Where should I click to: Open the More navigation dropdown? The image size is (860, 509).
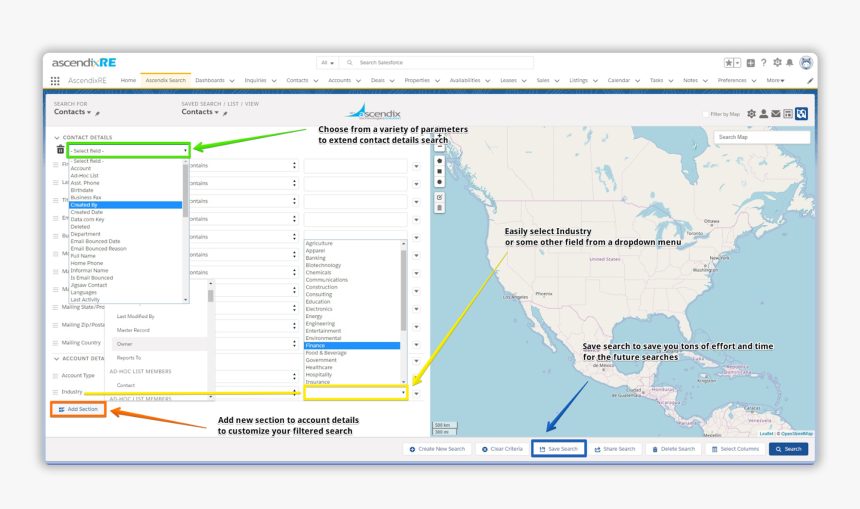(776, 81)
